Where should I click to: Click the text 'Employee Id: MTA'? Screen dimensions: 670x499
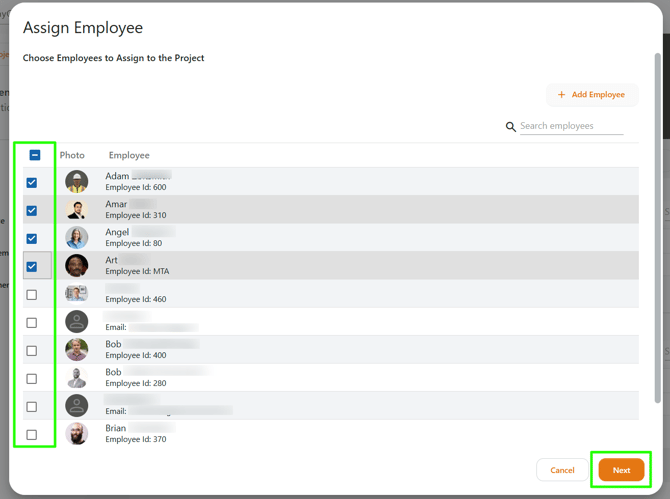(137, 271)
